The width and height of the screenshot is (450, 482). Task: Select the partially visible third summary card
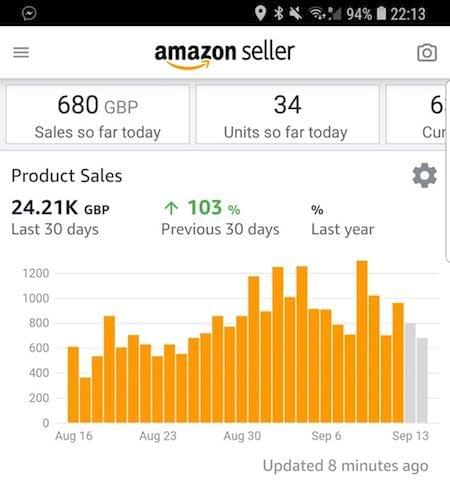click(x=417, y=114)
